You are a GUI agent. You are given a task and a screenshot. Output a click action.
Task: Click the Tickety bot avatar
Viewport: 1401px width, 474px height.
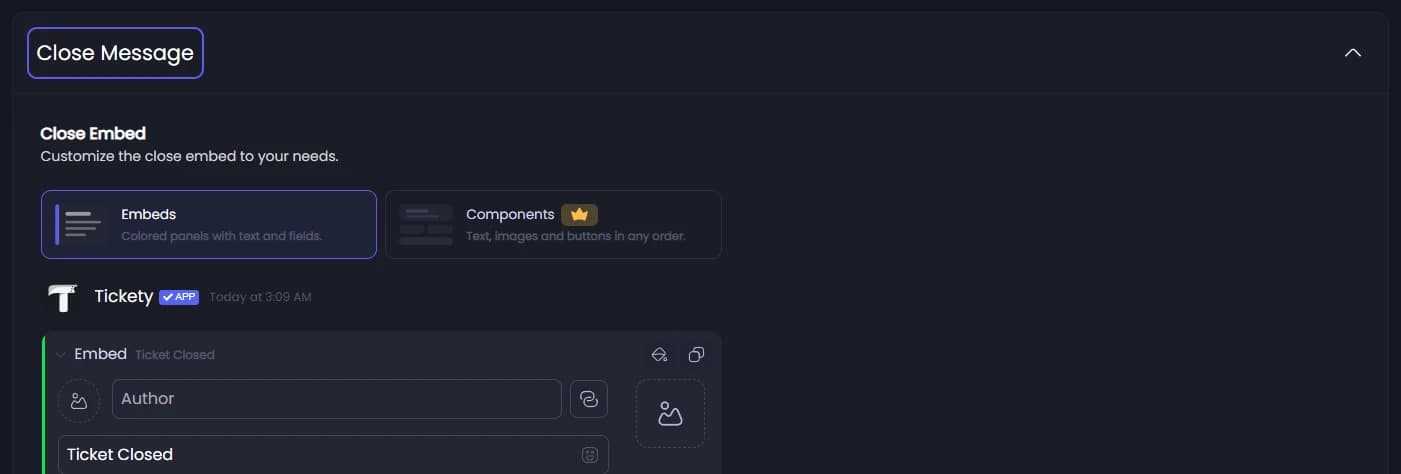62,297
